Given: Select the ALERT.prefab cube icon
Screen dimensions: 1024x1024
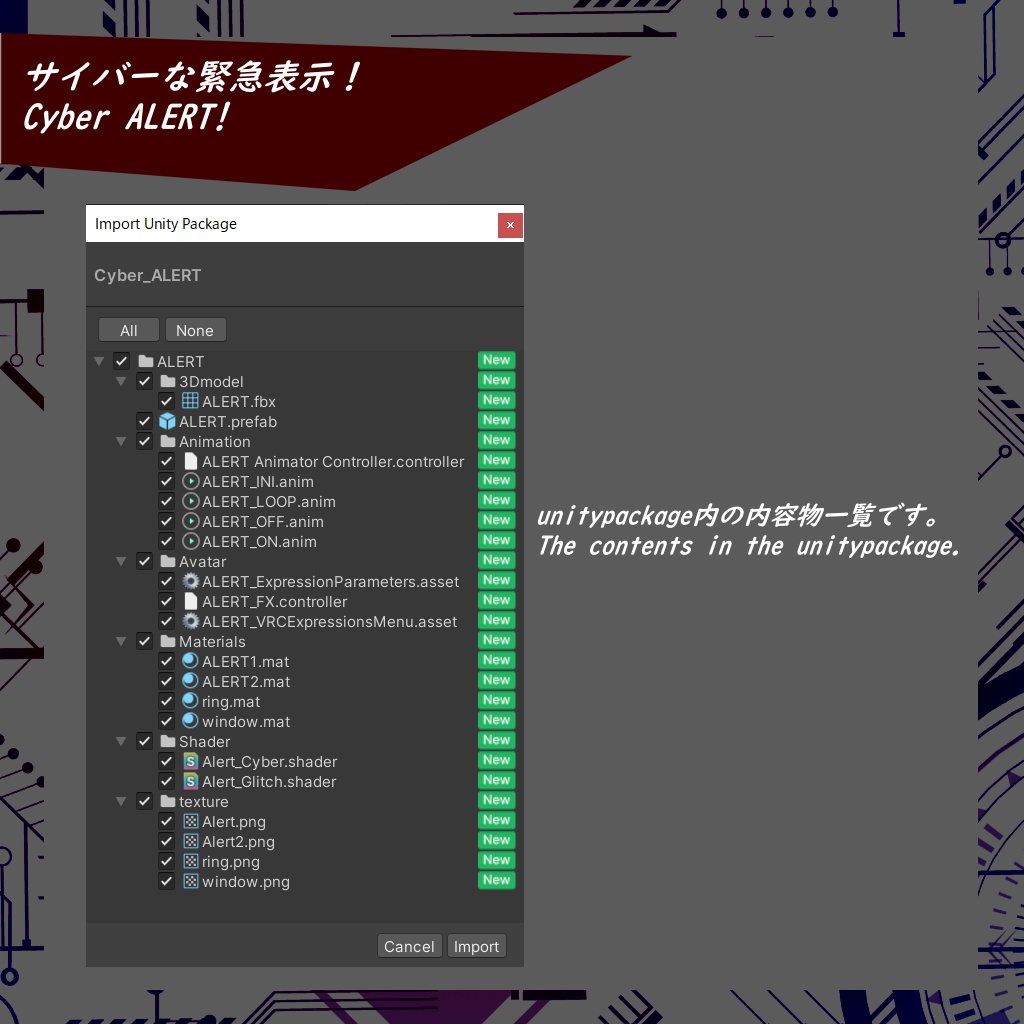Looking at the screenshot, I should click(166, 421).
